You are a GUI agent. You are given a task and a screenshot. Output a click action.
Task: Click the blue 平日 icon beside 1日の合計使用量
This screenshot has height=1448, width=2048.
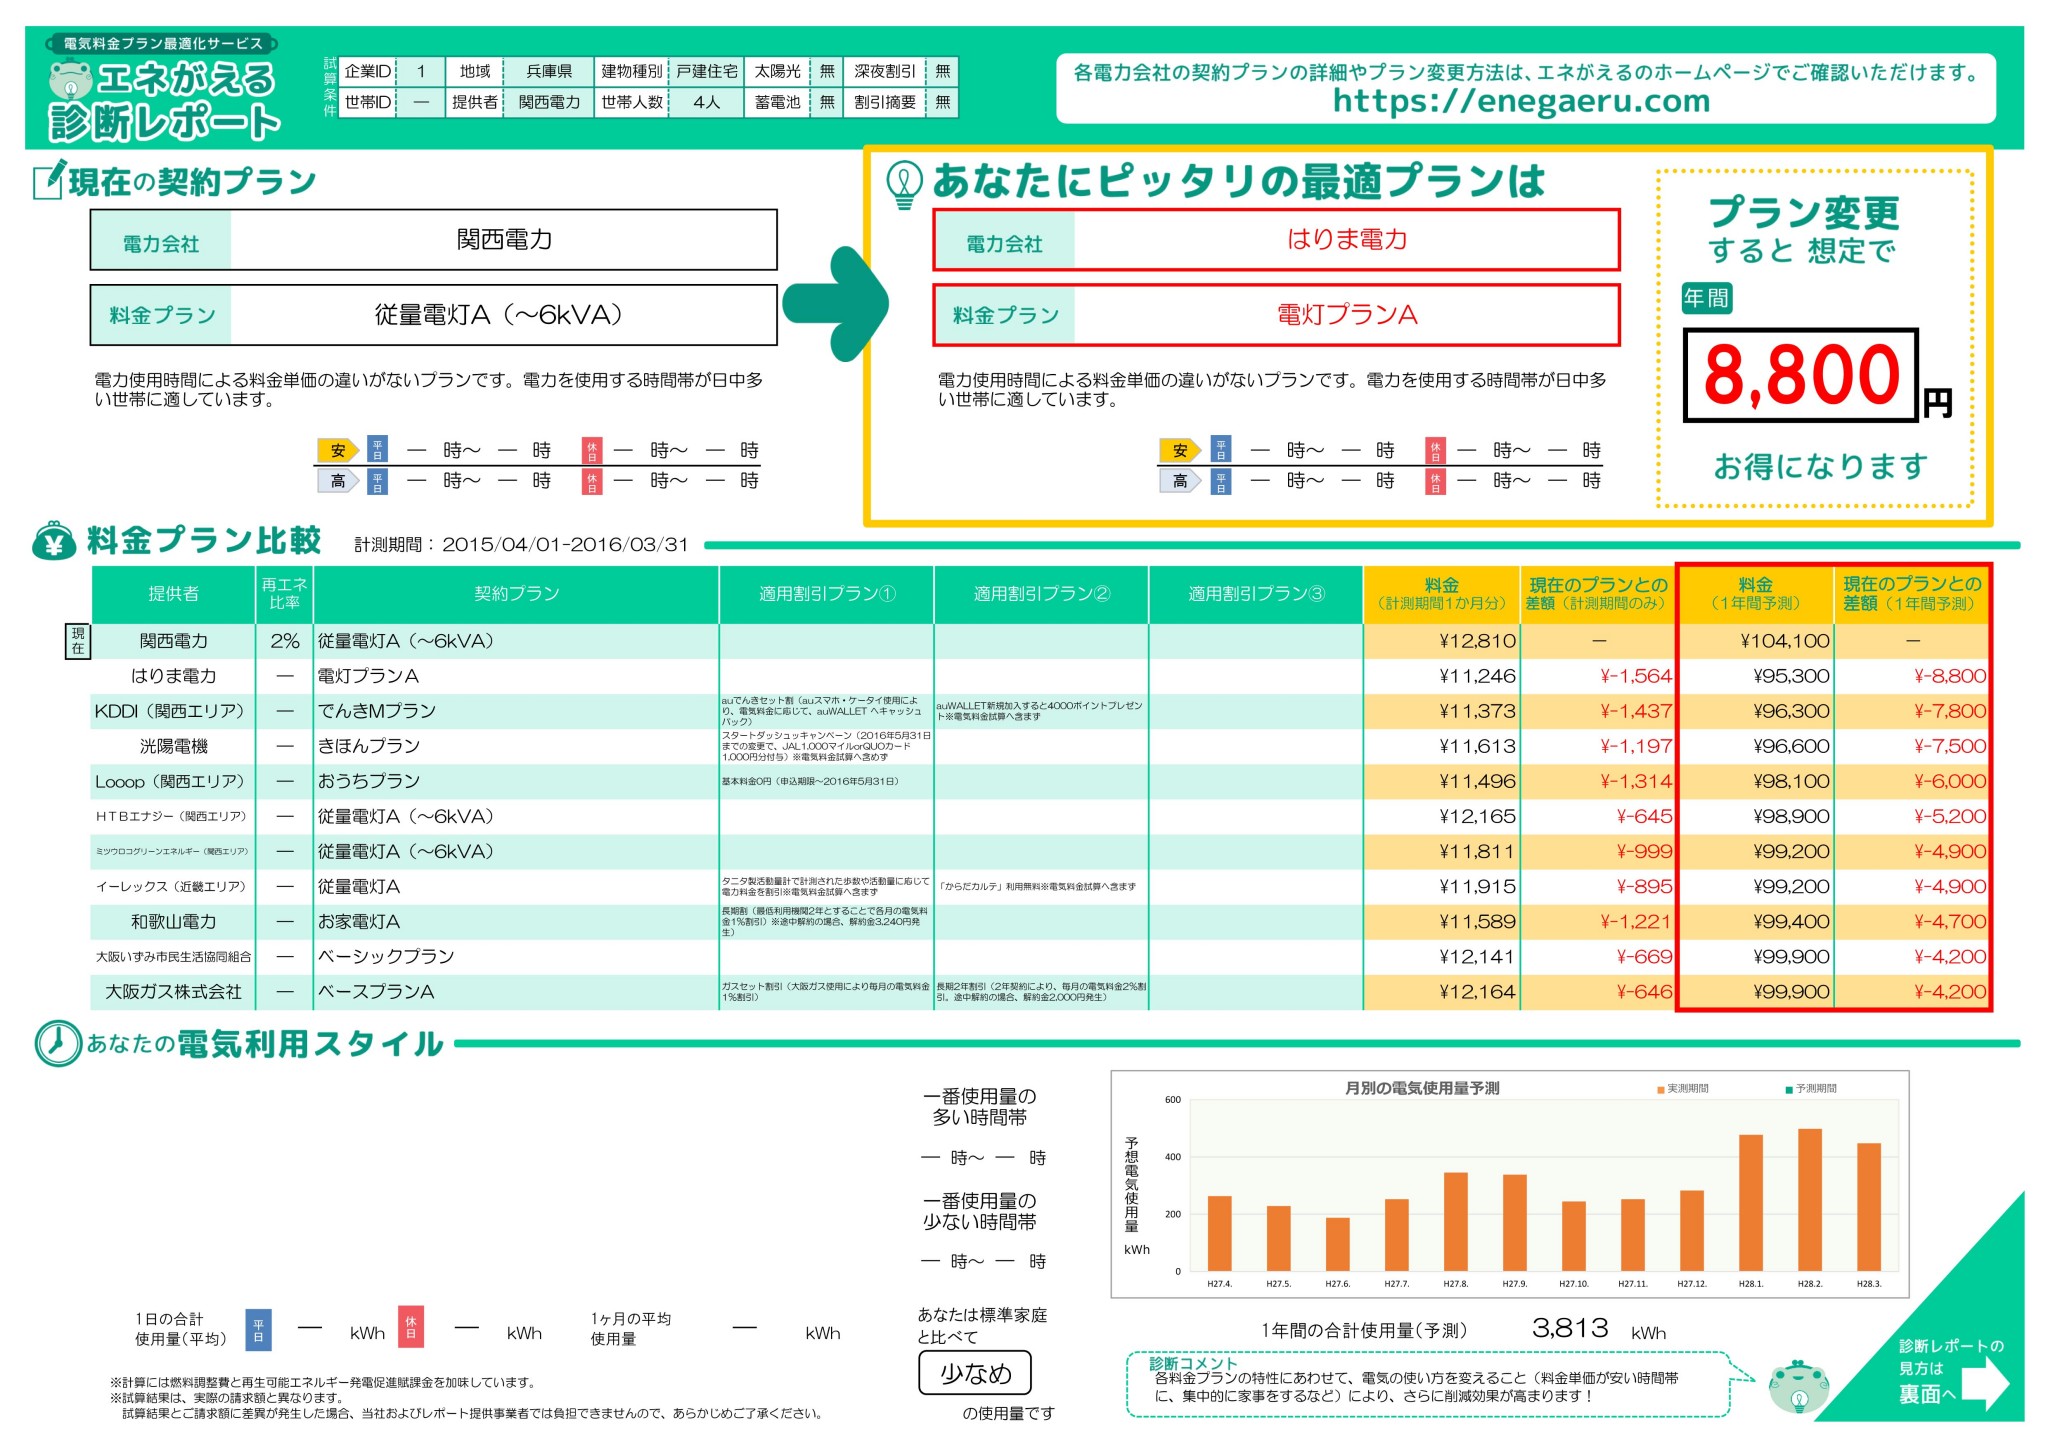[258, 1329]
